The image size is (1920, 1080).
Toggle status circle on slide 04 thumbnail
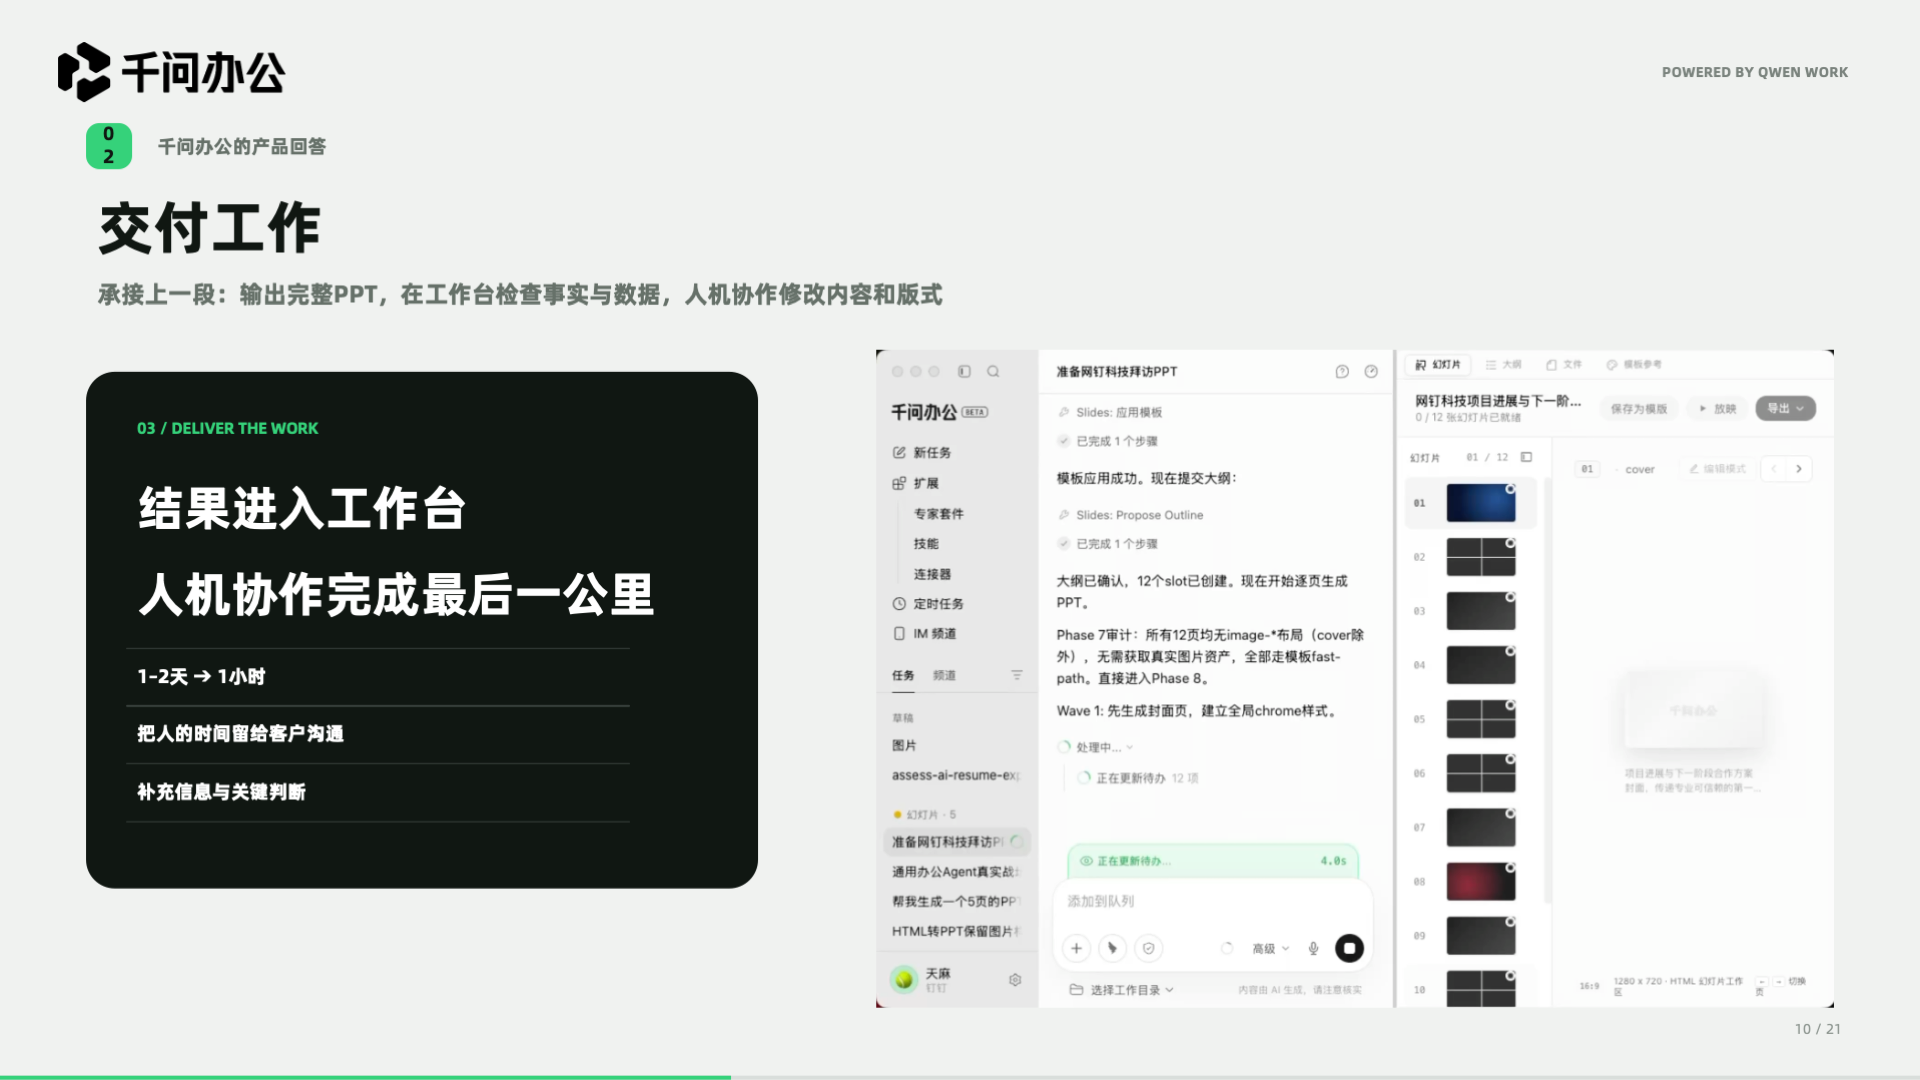tap(1510, 651)
